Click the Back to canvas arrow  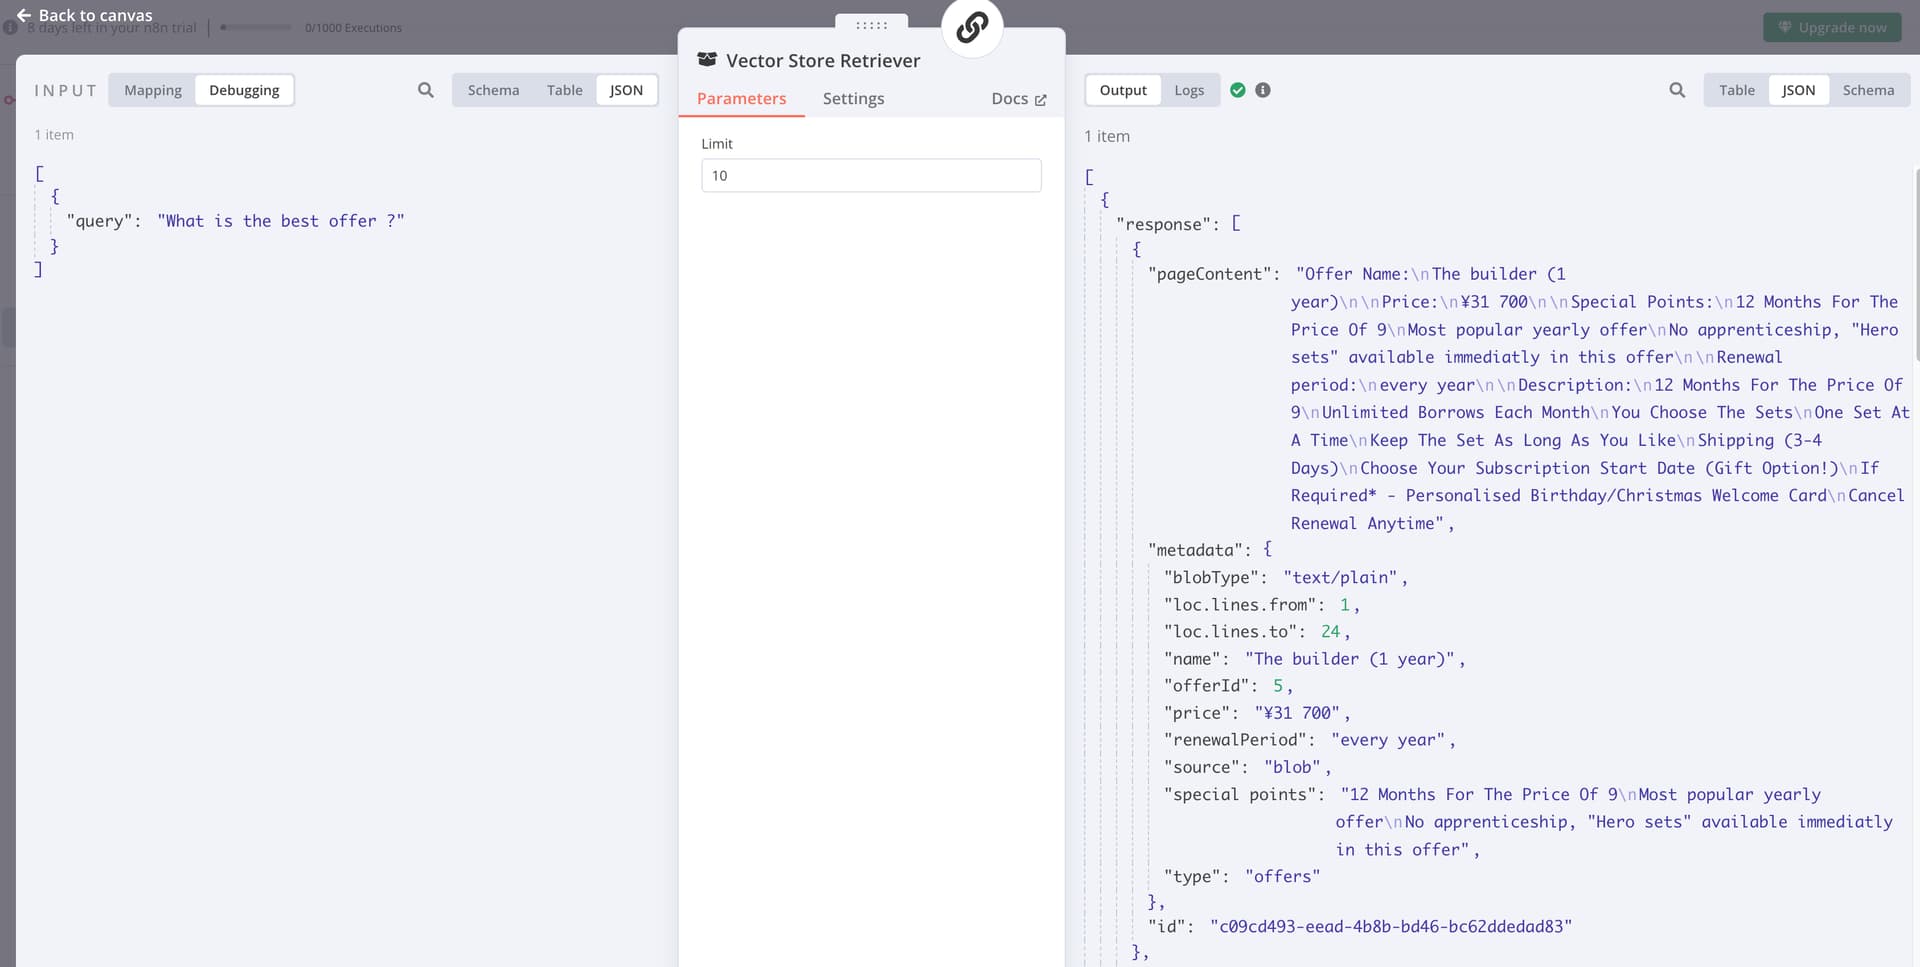coord(24,15)
